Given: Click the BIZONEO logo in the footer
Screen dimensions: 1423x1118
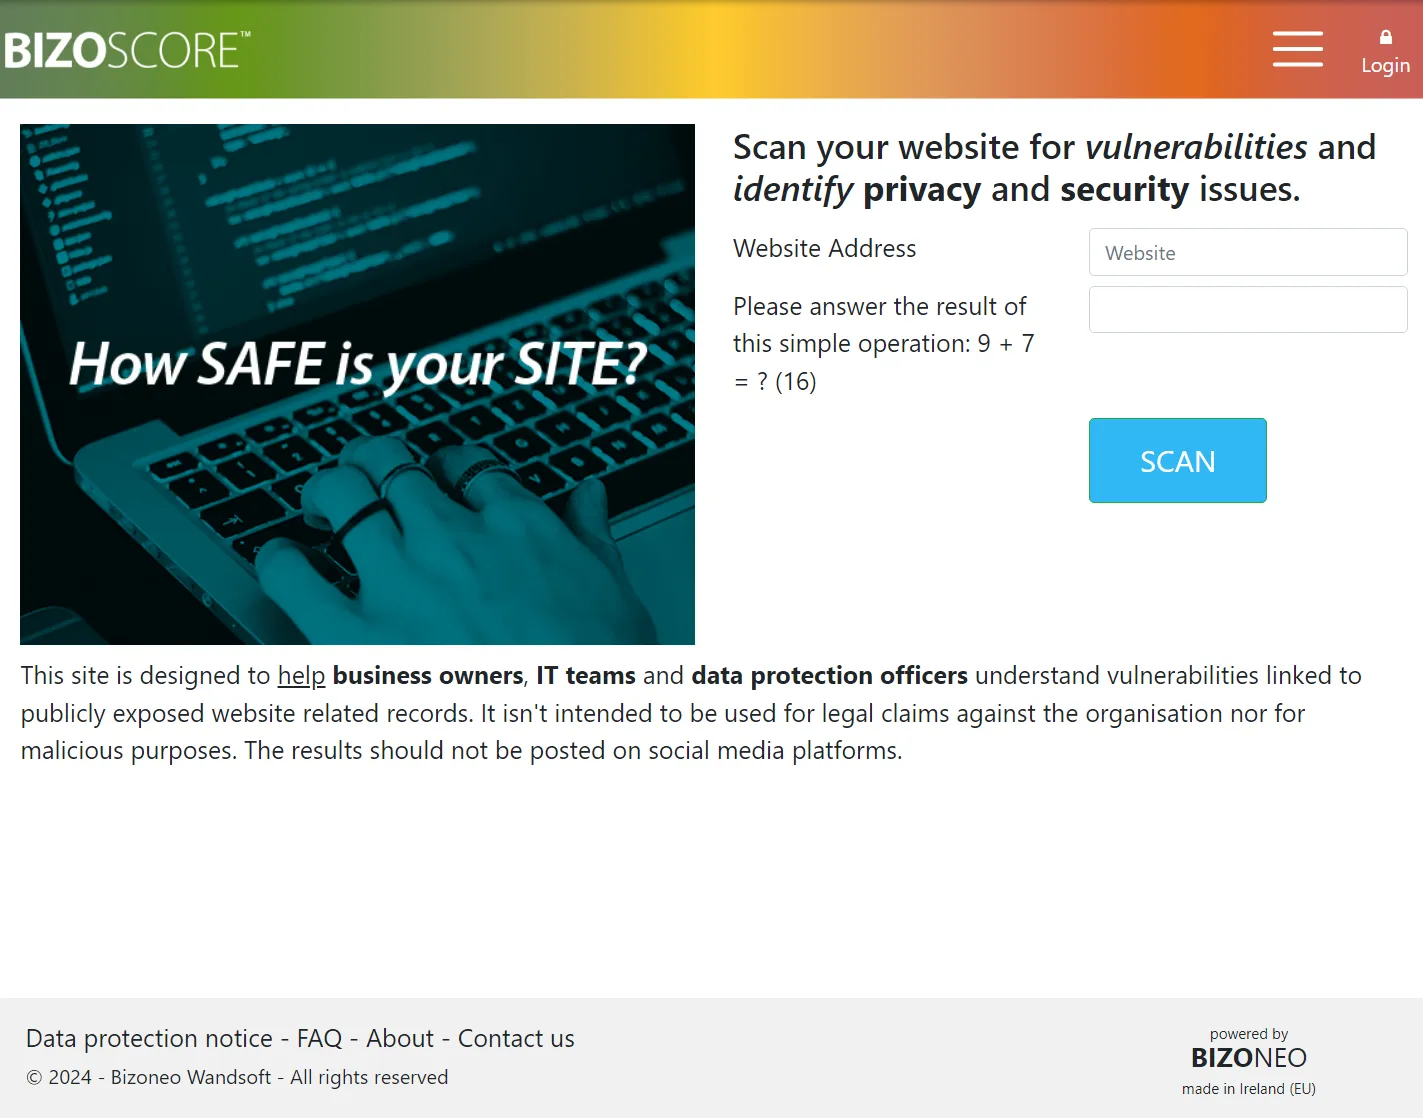Looking at the screenshot, I should [1248, 1057].
